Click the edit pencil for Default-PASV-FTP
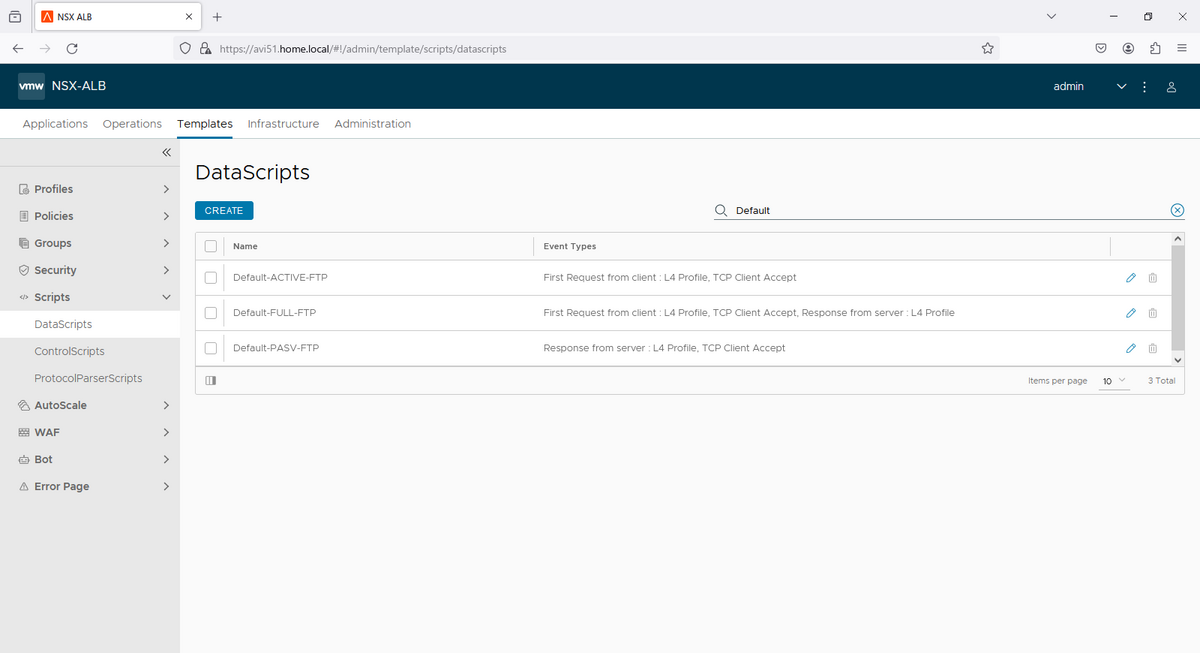1200x653 pixels. pyautogui.click(x=1131, y=347)
